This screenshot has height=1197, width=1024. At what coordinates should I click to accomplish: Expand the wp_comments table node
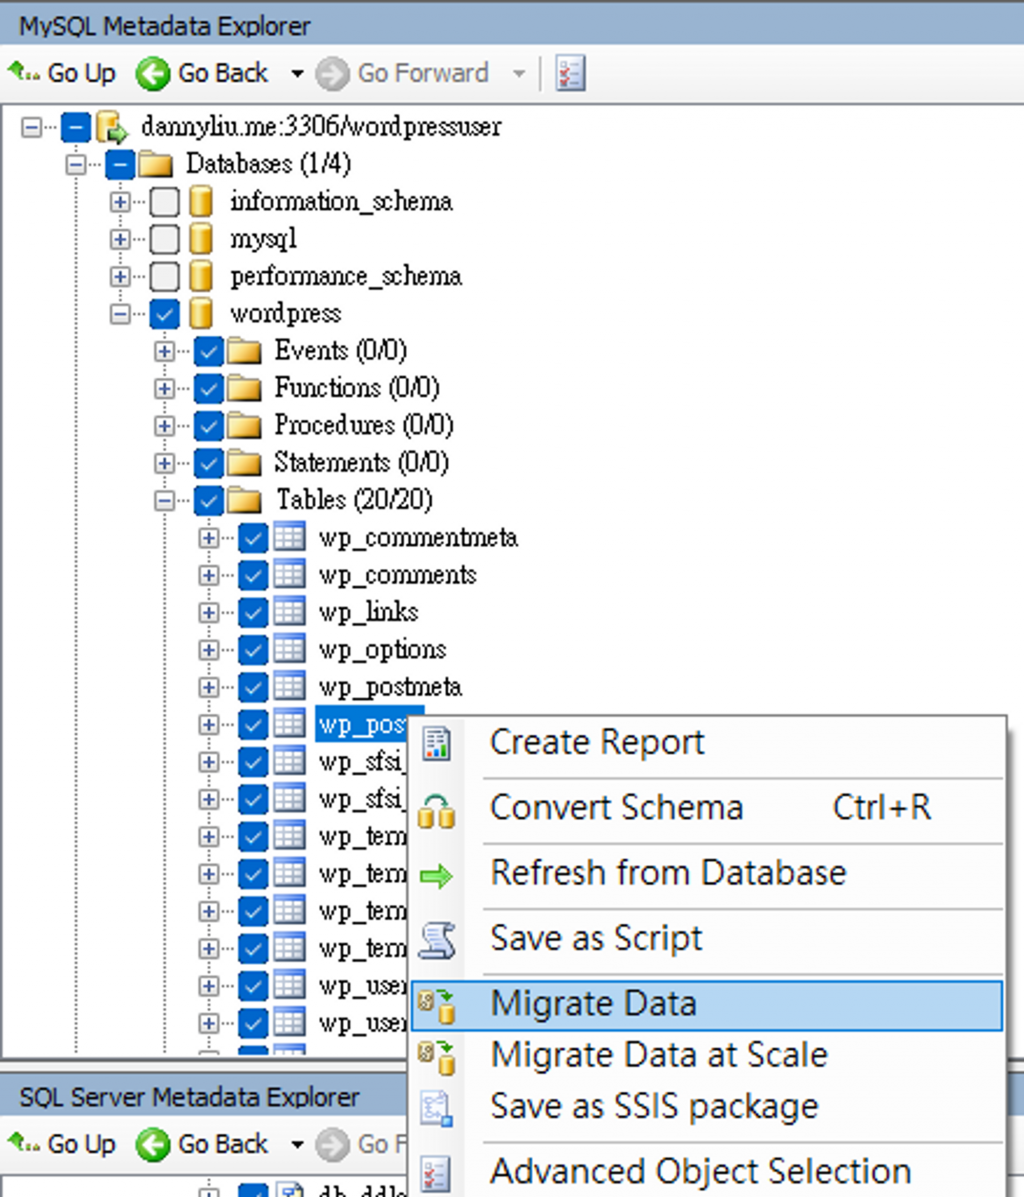pos(208,575)
